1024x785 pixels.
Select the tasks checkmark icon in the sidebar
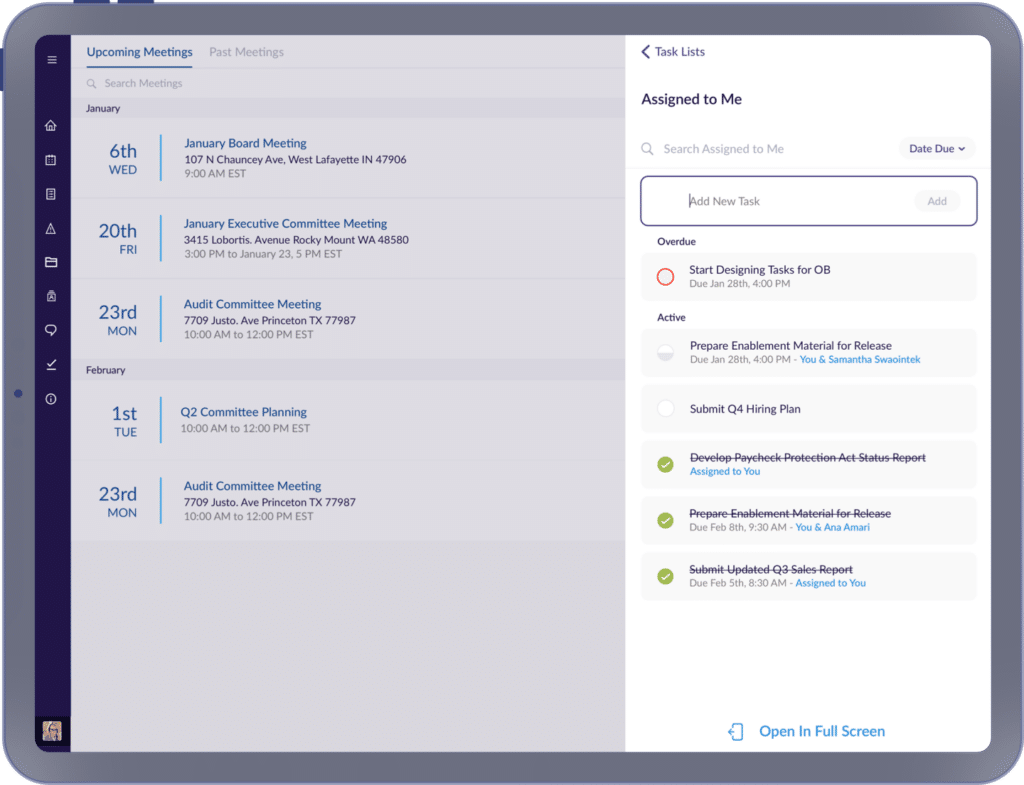coord(52,364)
